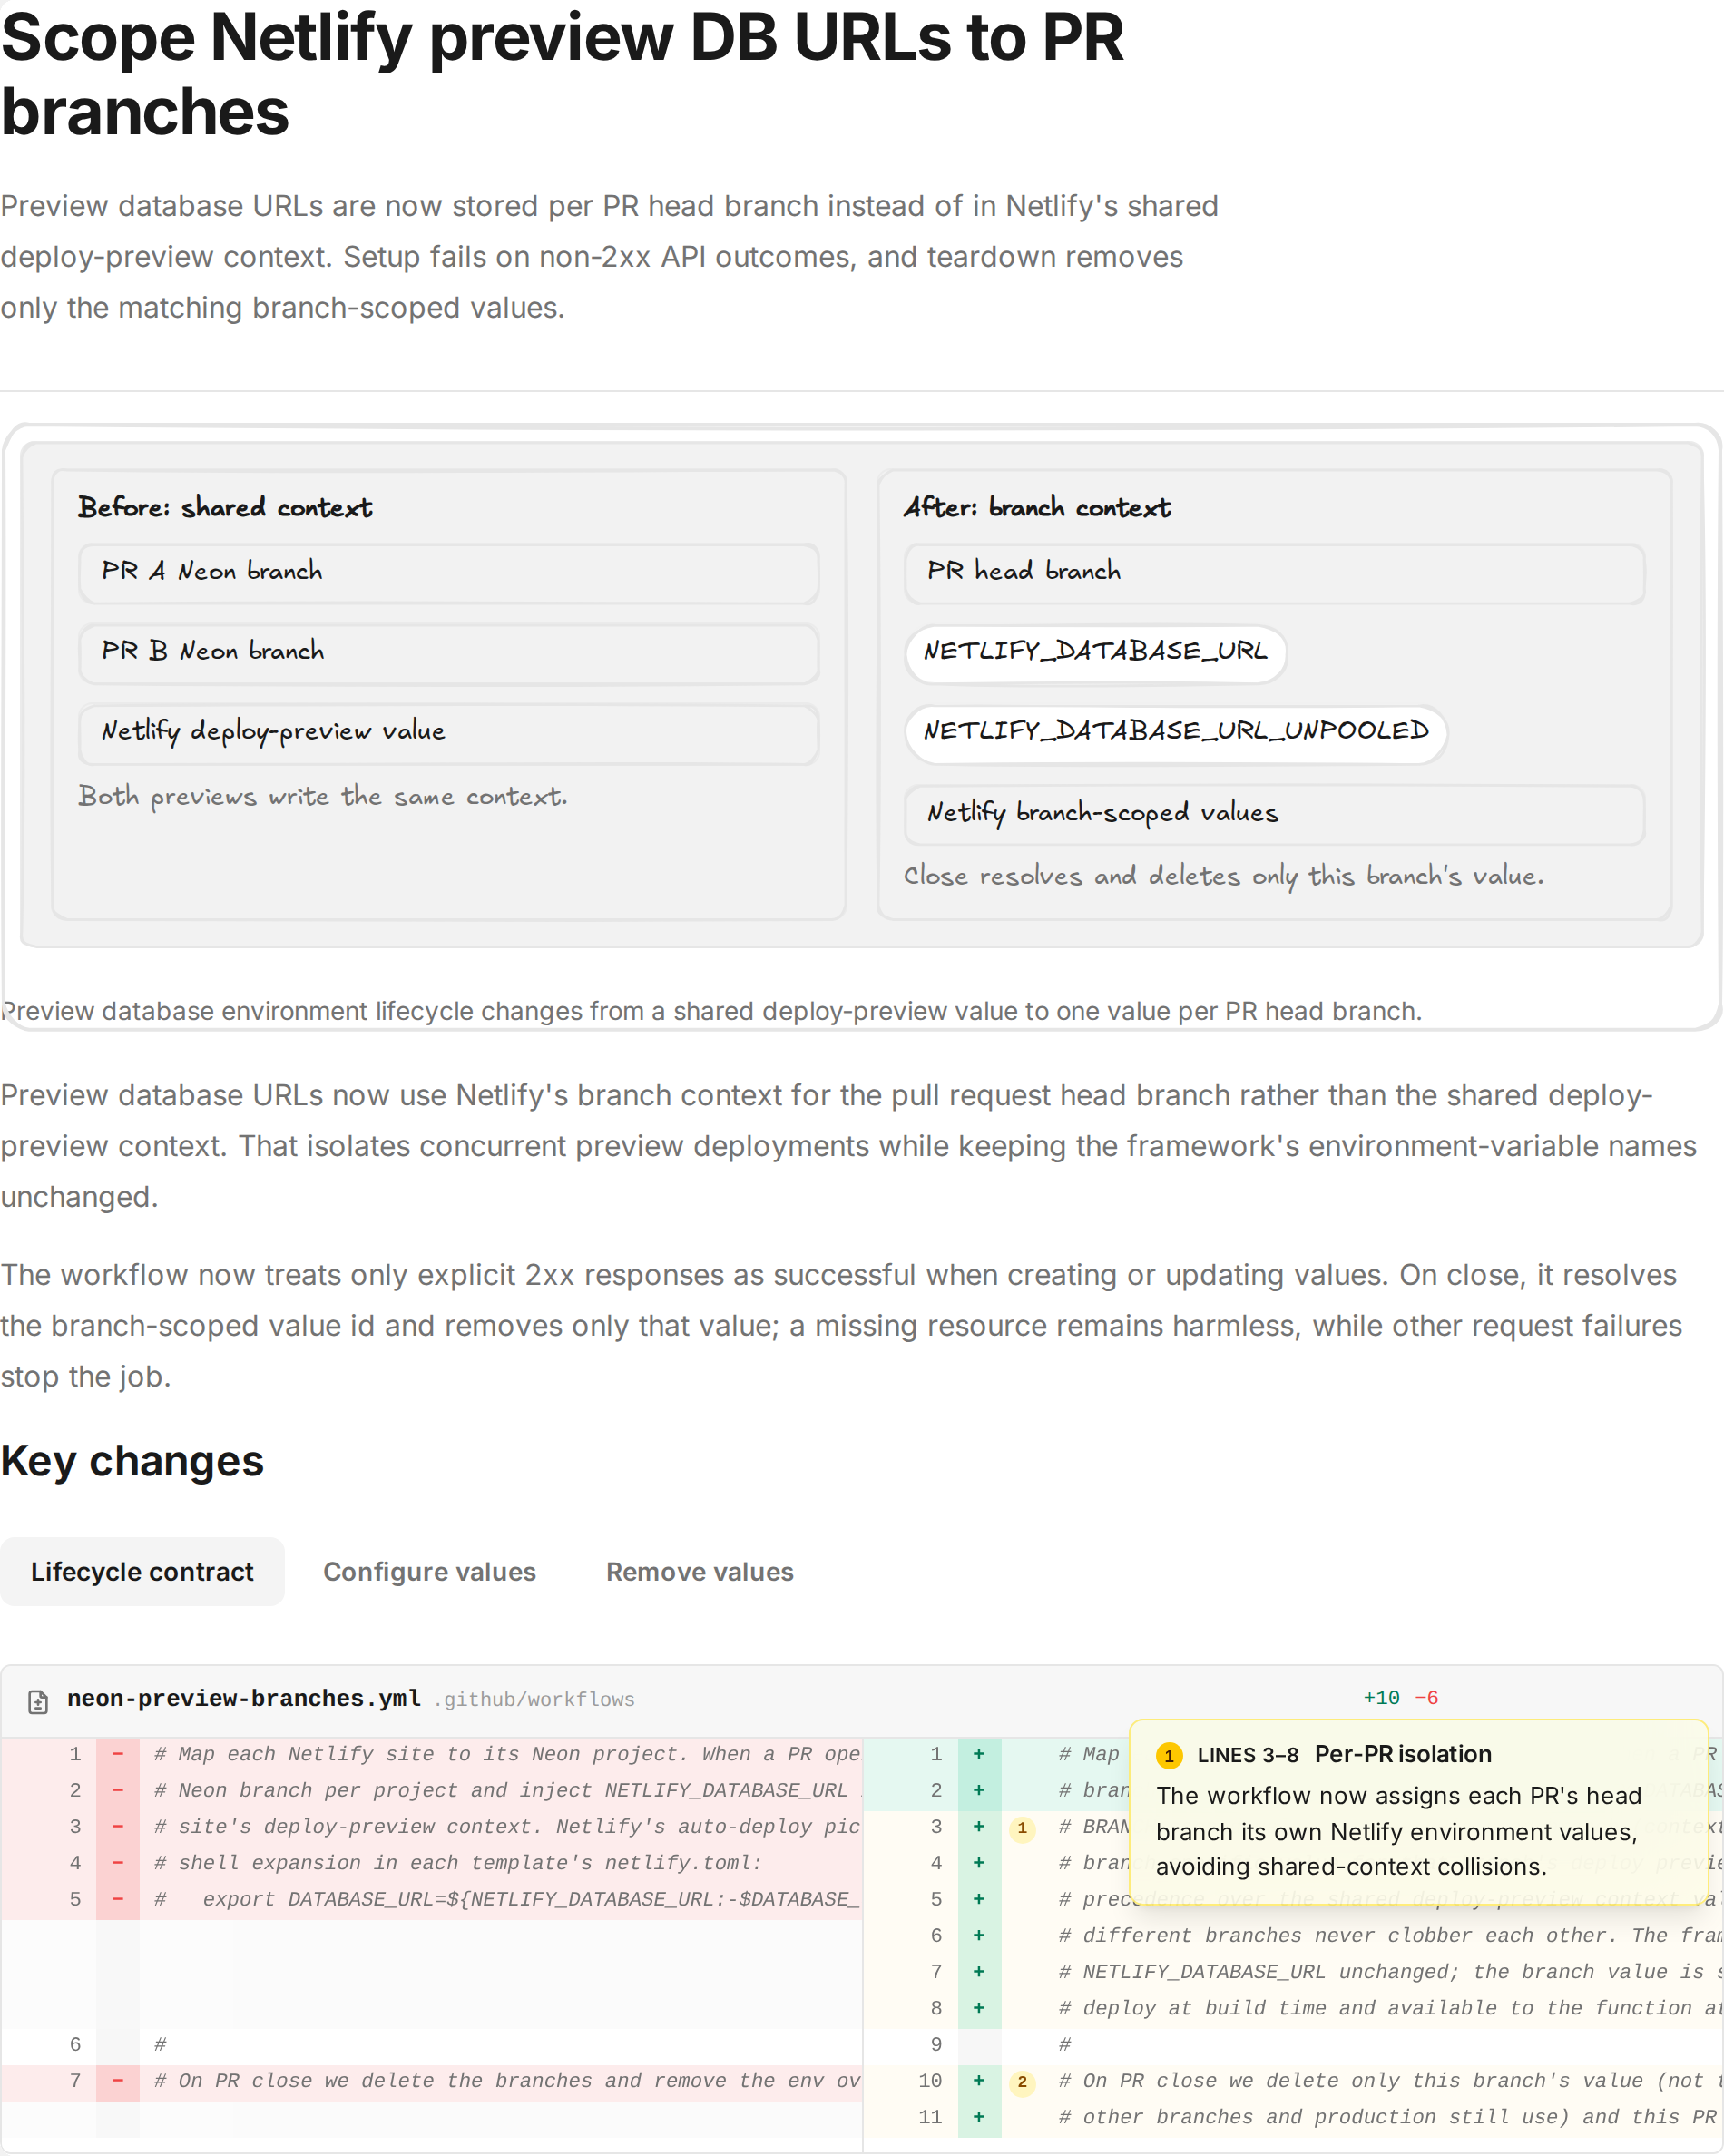
Task: Click the PR A Neon branch box
Action: coord(449,573)
